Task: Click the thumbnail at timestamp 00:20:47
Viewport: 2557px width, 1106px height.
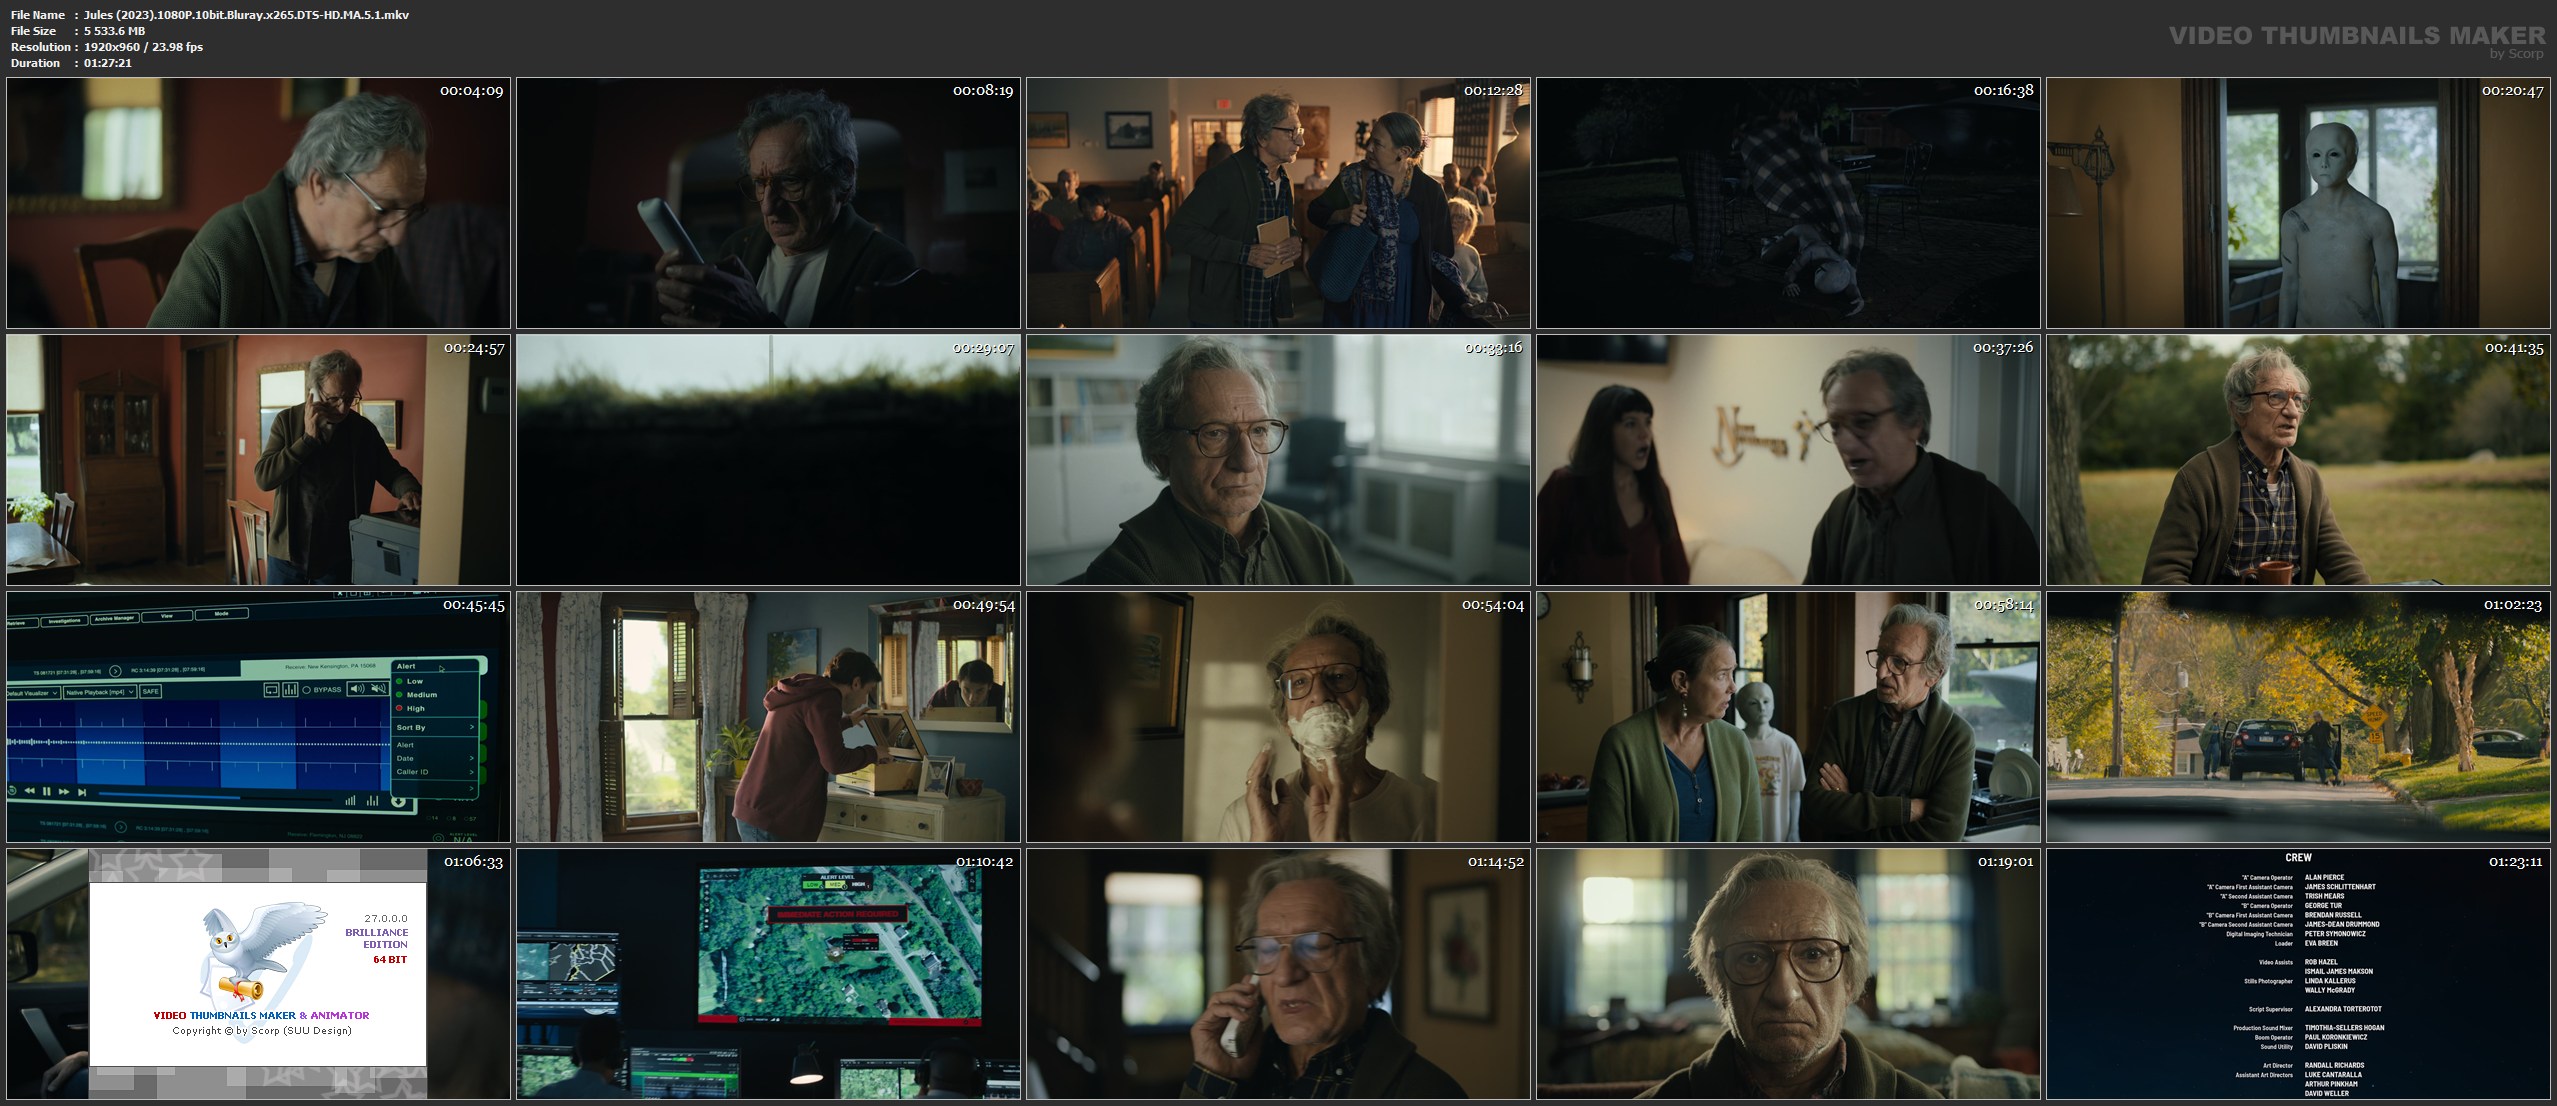Action: 2297,203
